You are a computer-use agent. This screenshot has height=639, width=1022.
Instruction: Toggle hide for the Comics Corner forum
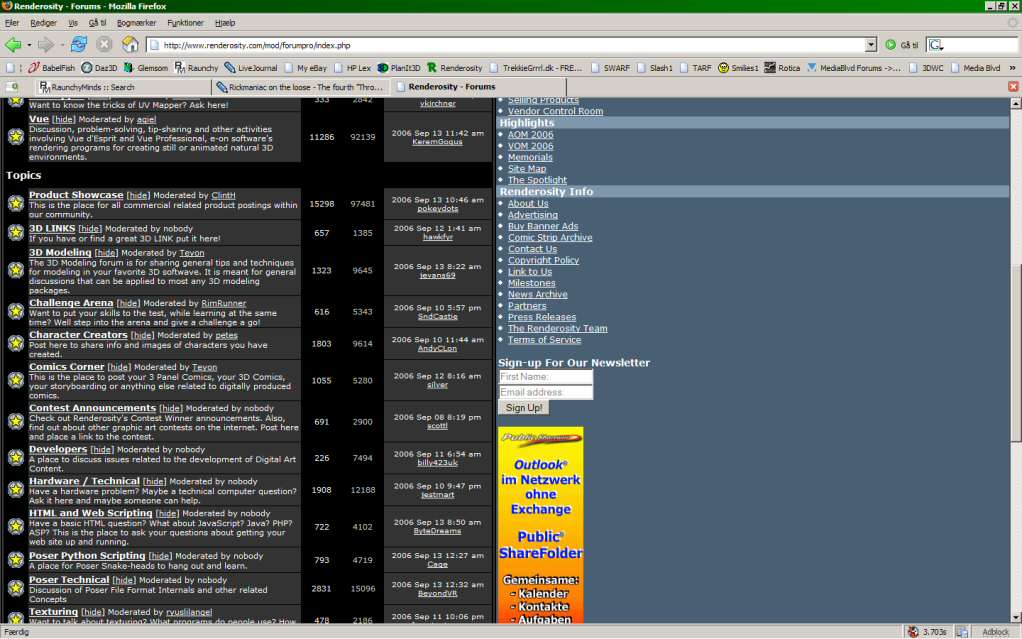(120, 368)
